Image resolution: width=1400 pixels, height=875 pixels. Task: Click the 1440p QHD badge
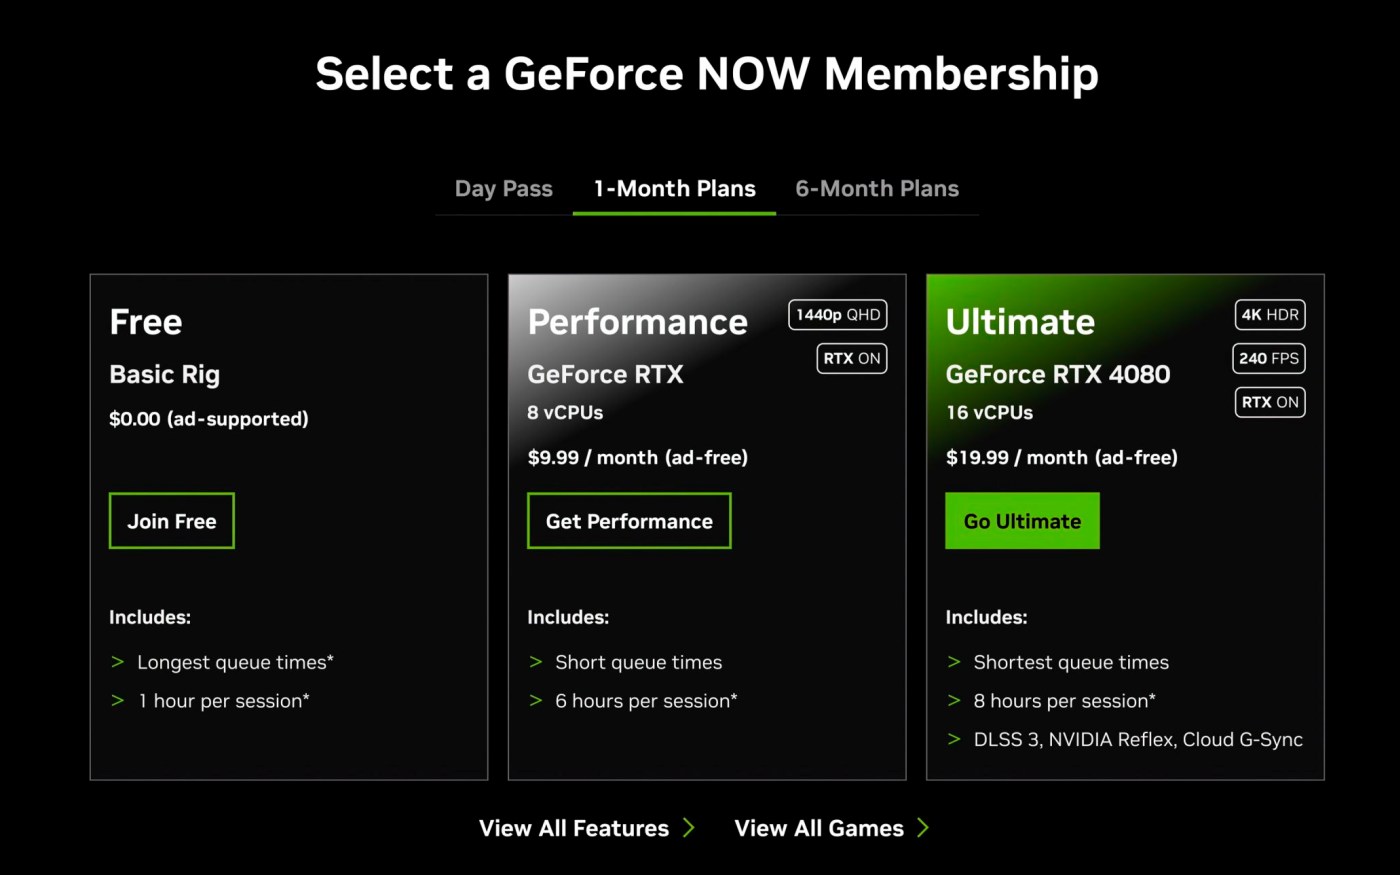(838, 315)
